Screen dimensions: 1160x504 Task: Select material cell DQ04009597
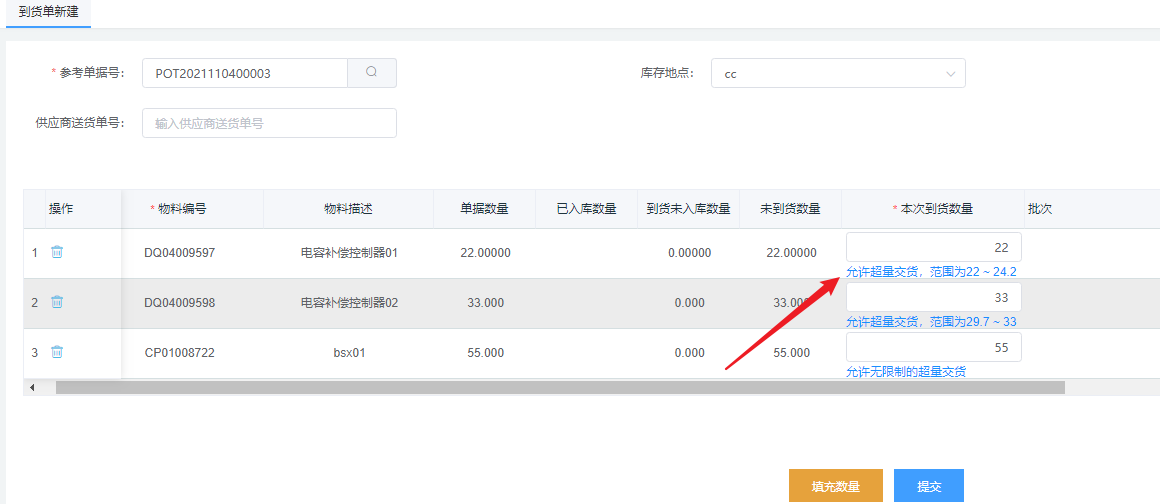point(179,253)
